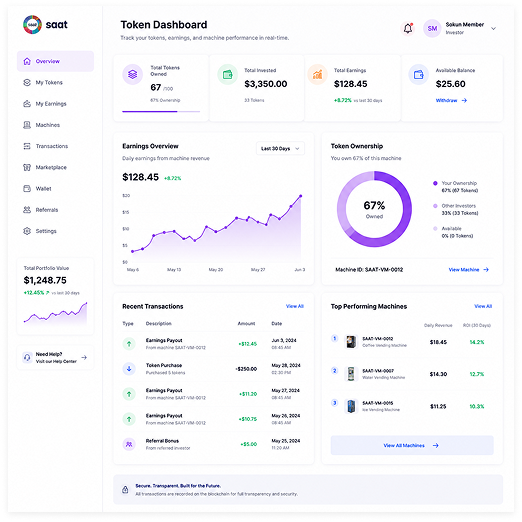
Task: Click the $1,248.75 portfolio value
Action: point(45,280)
